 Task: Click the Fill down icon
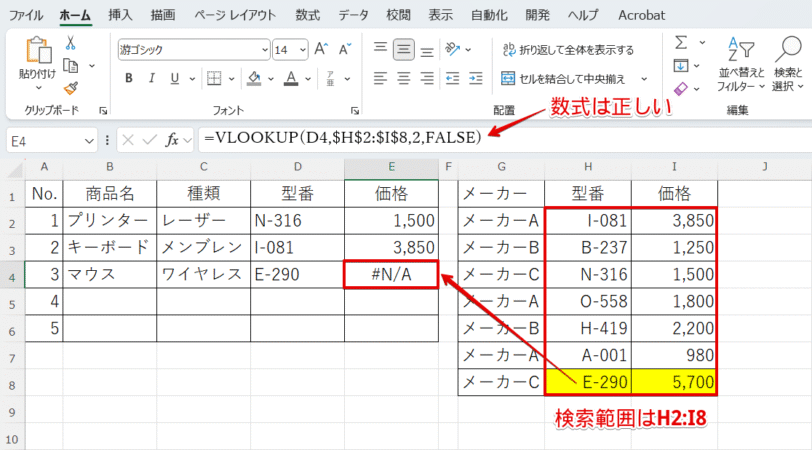click(x=681, y=66)
